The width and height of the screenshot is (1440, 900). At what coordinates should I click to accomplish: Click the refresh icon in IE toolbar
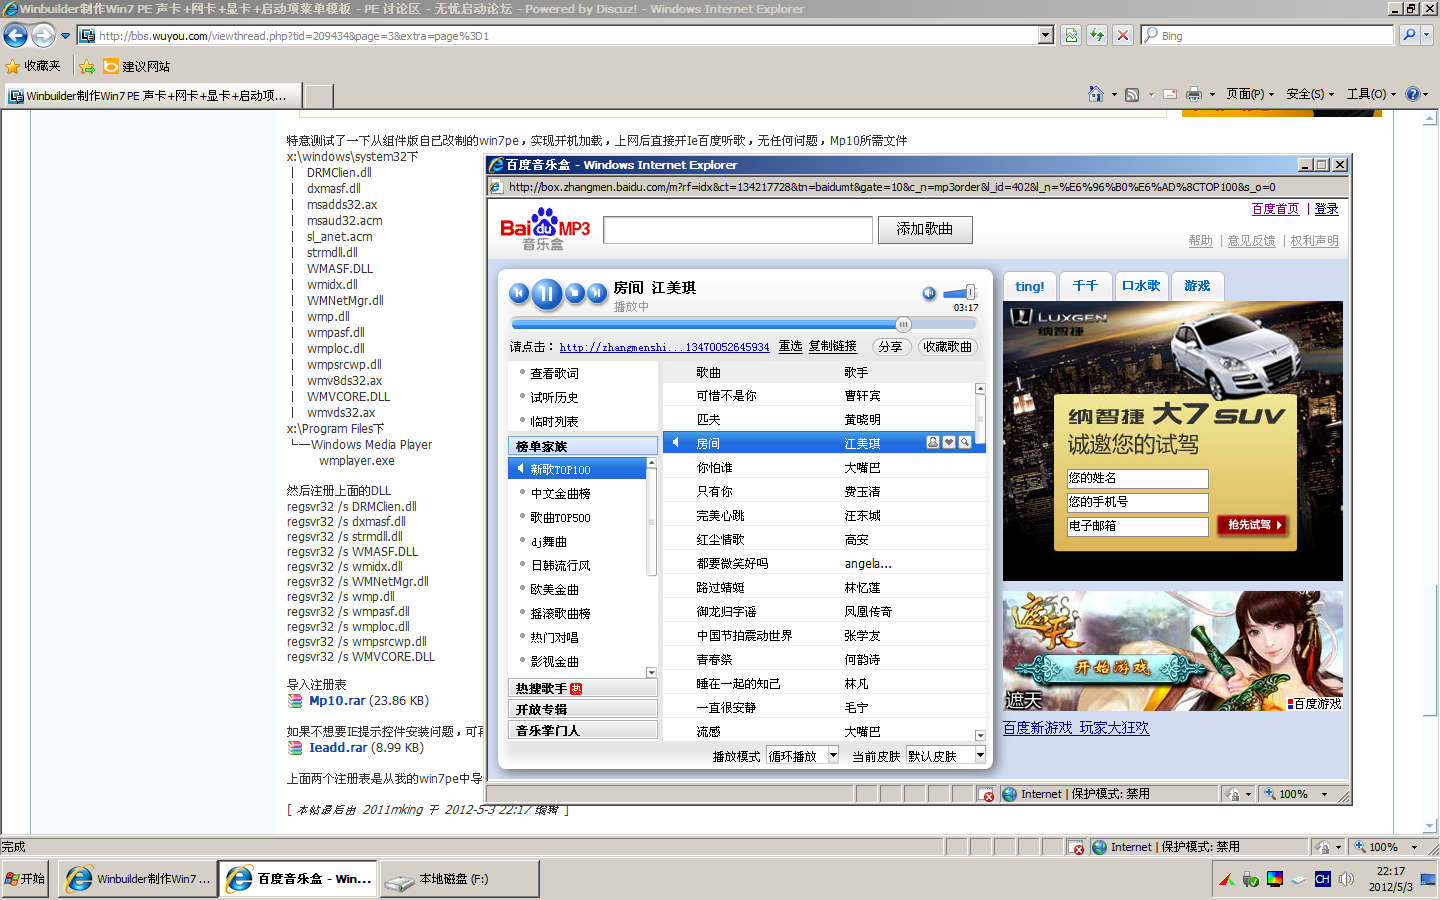tap(1097, 36)
